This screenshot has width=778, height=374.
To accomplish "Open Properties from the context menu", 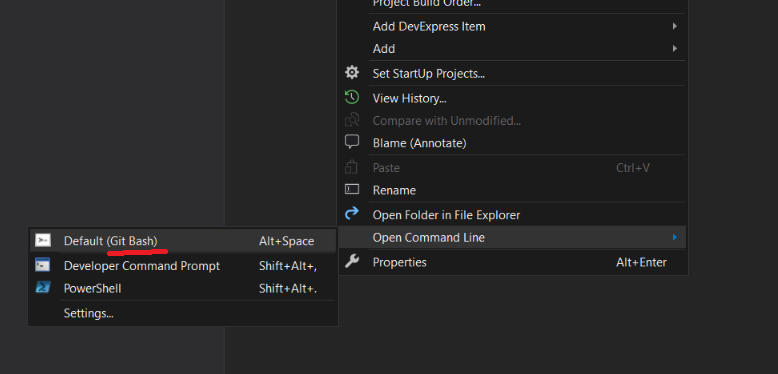I will 512,262.
